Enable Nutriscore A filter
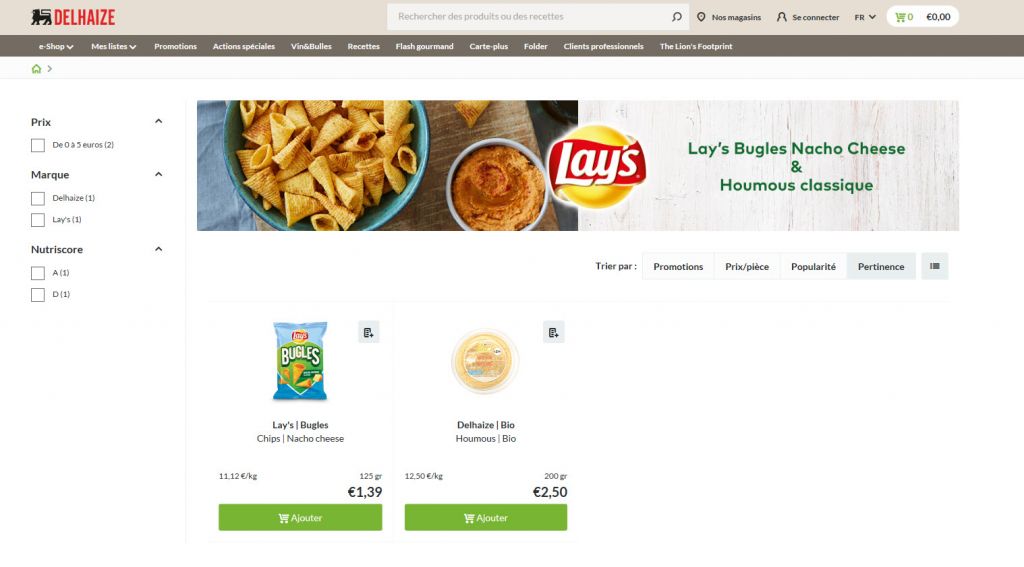This screenshot has width=1024, height=567. coord(38,272)
